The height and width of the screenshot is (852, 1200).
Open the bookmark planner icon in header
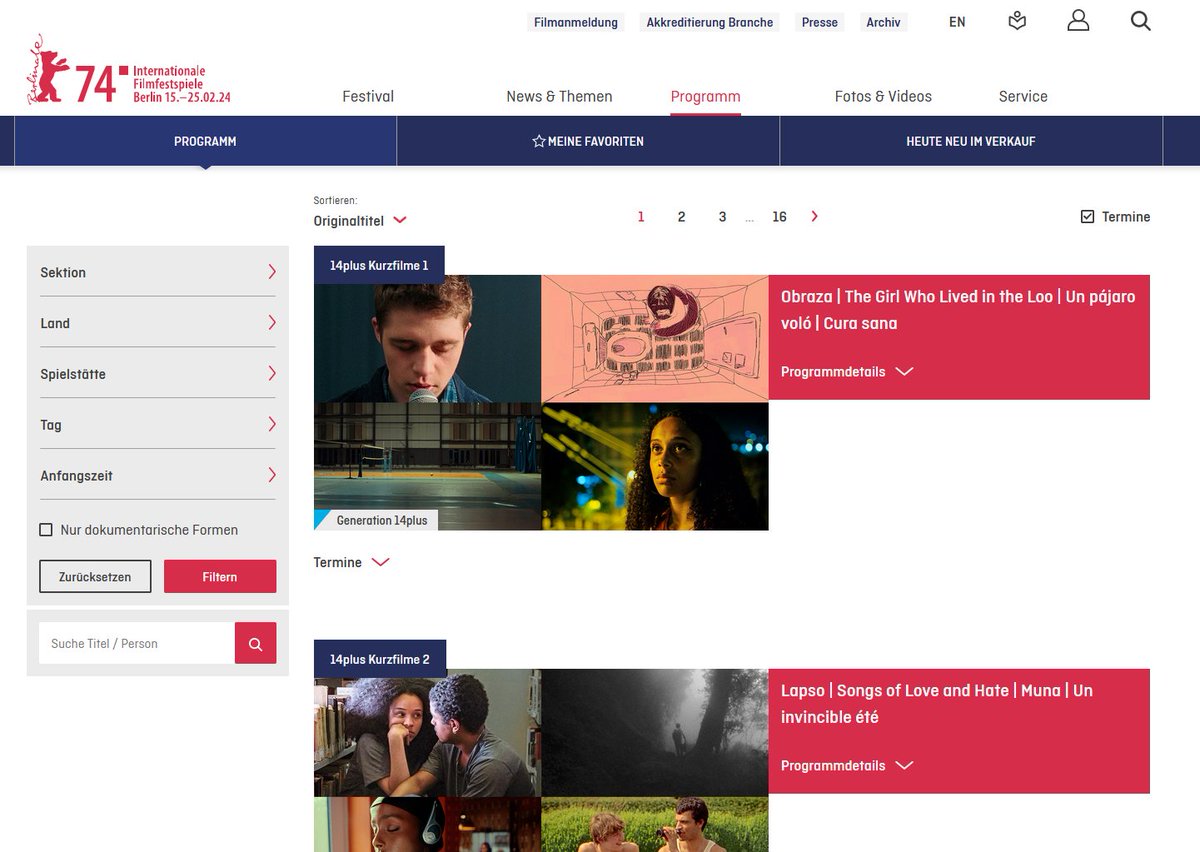(1017, 21)
